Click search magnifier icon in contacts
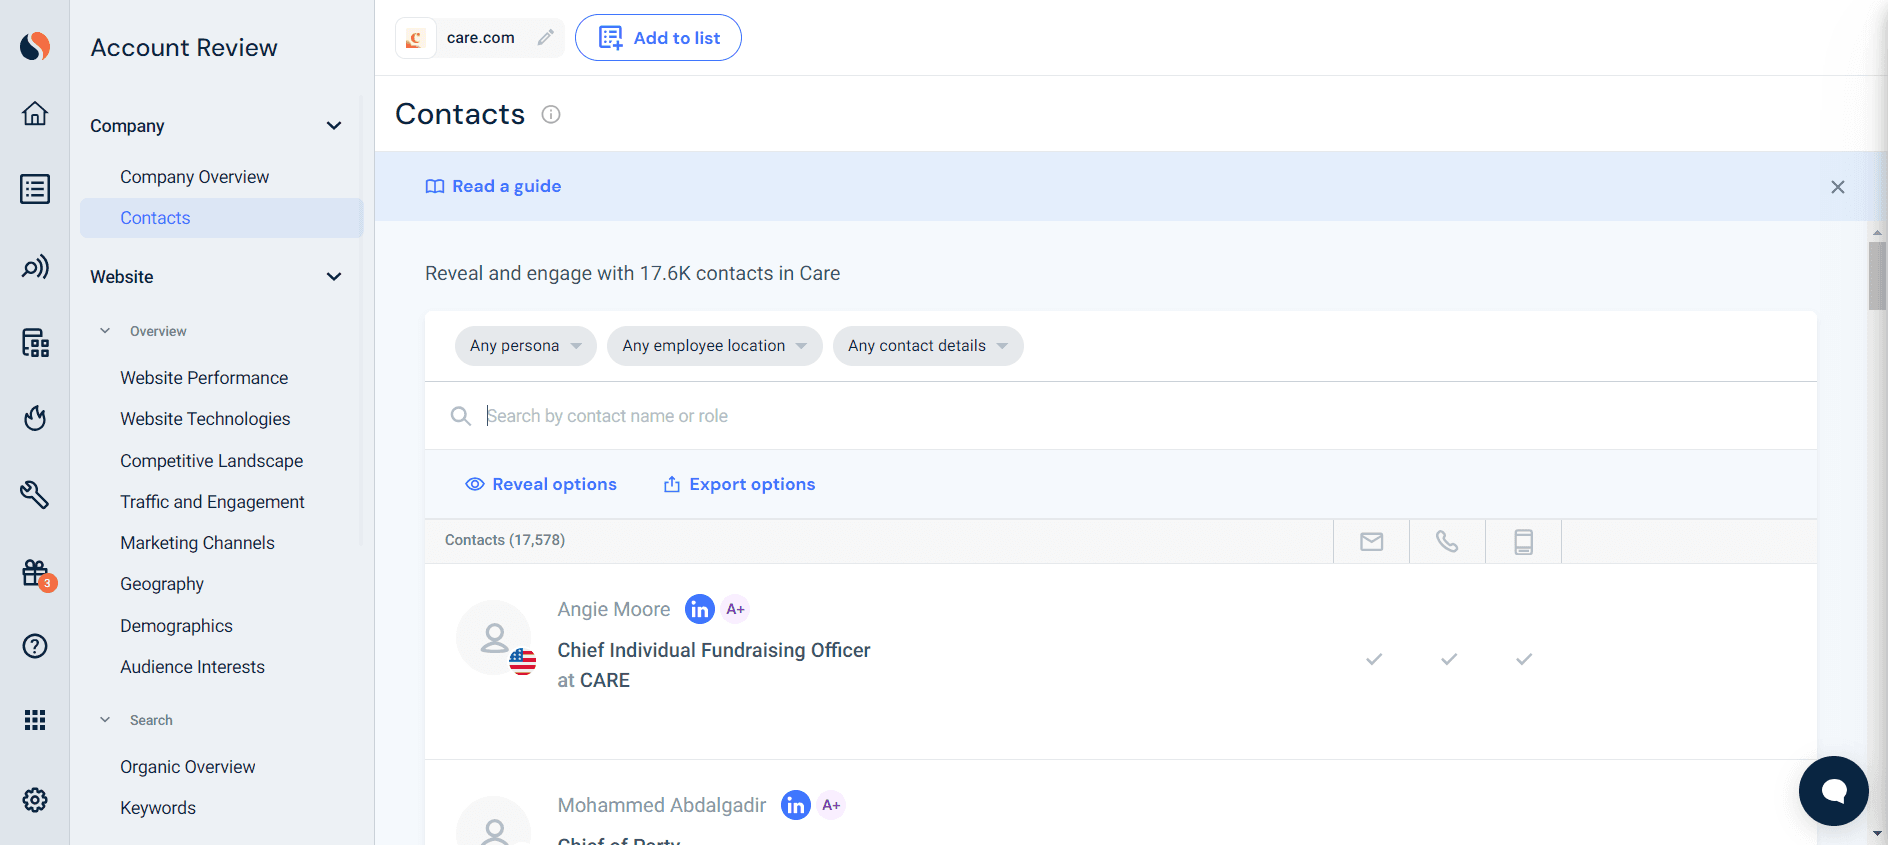1888x845 pixels. 460,416
